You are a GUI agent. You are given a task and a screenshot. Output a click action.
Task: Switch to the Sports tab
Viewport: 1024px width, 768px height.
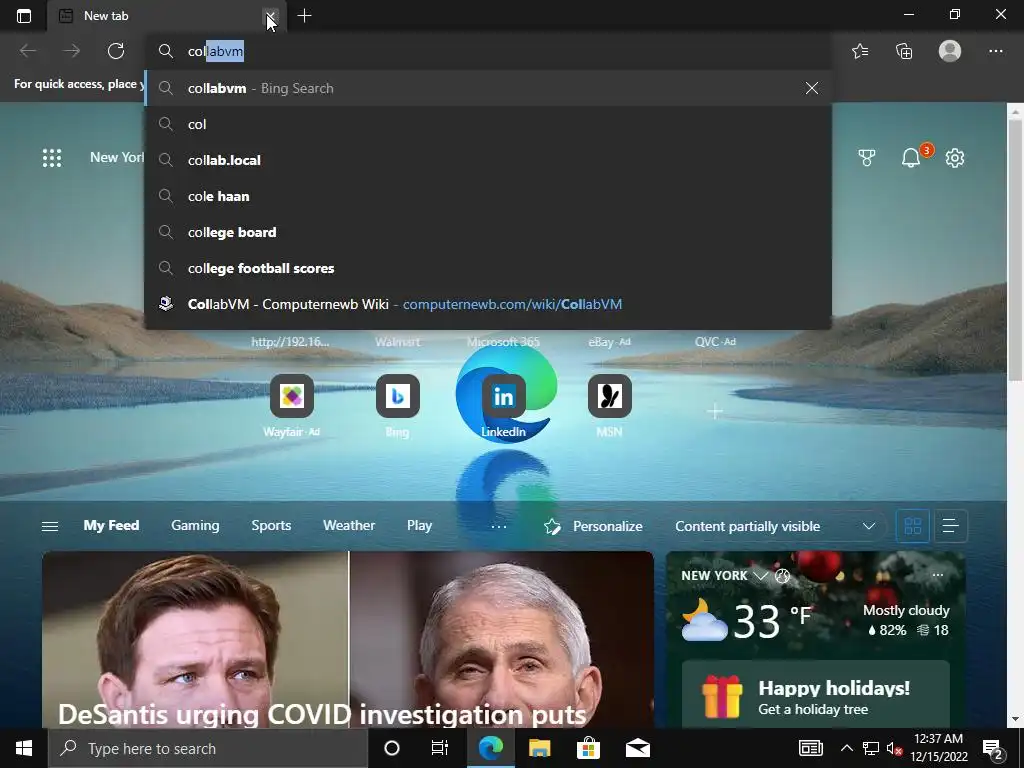271,525
